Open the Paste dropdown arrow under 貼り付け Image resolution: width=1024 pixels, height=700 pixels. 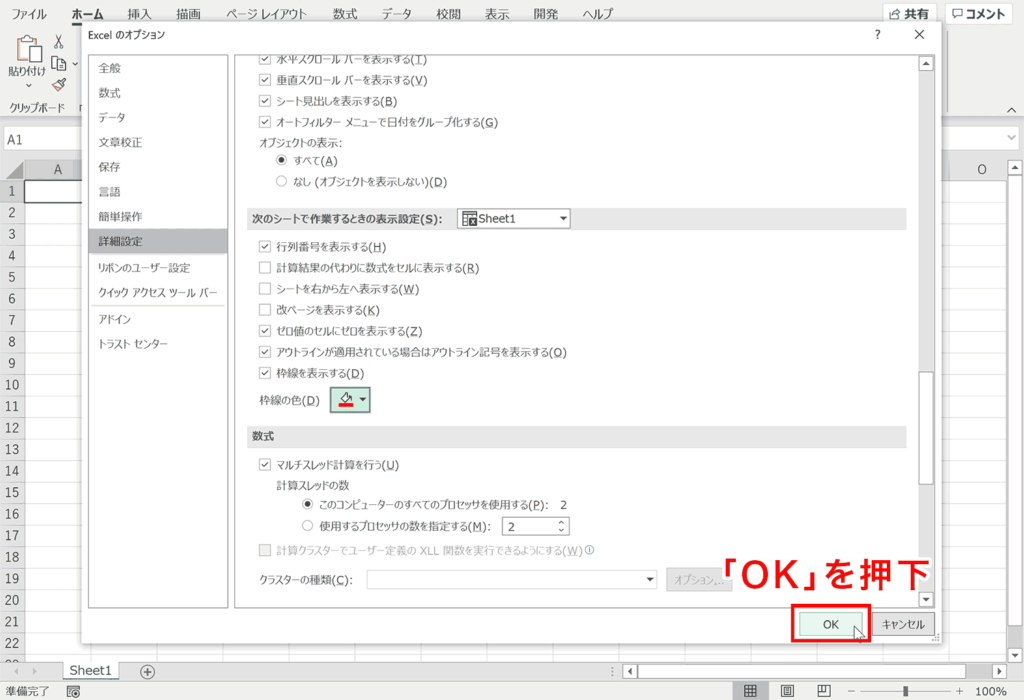(28, 86)
